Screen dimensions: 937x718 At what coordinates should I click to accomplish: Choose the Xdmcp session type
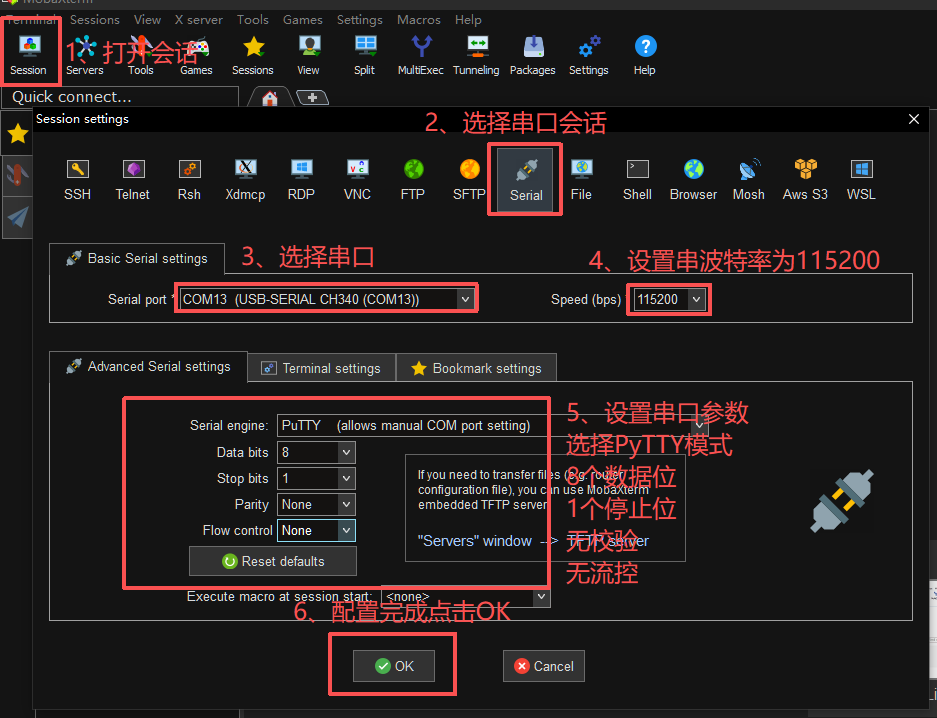(245, 179)
